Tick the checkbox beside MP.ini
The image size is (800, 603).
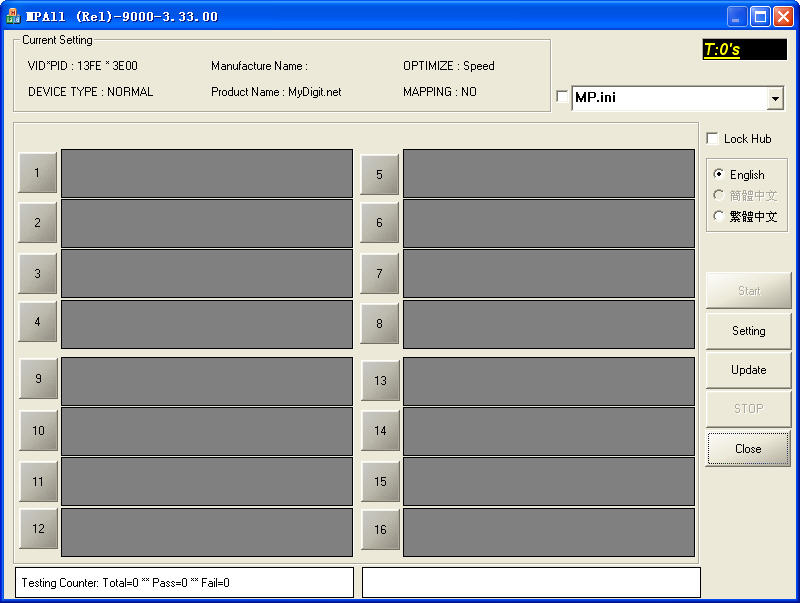pos(561,97)
